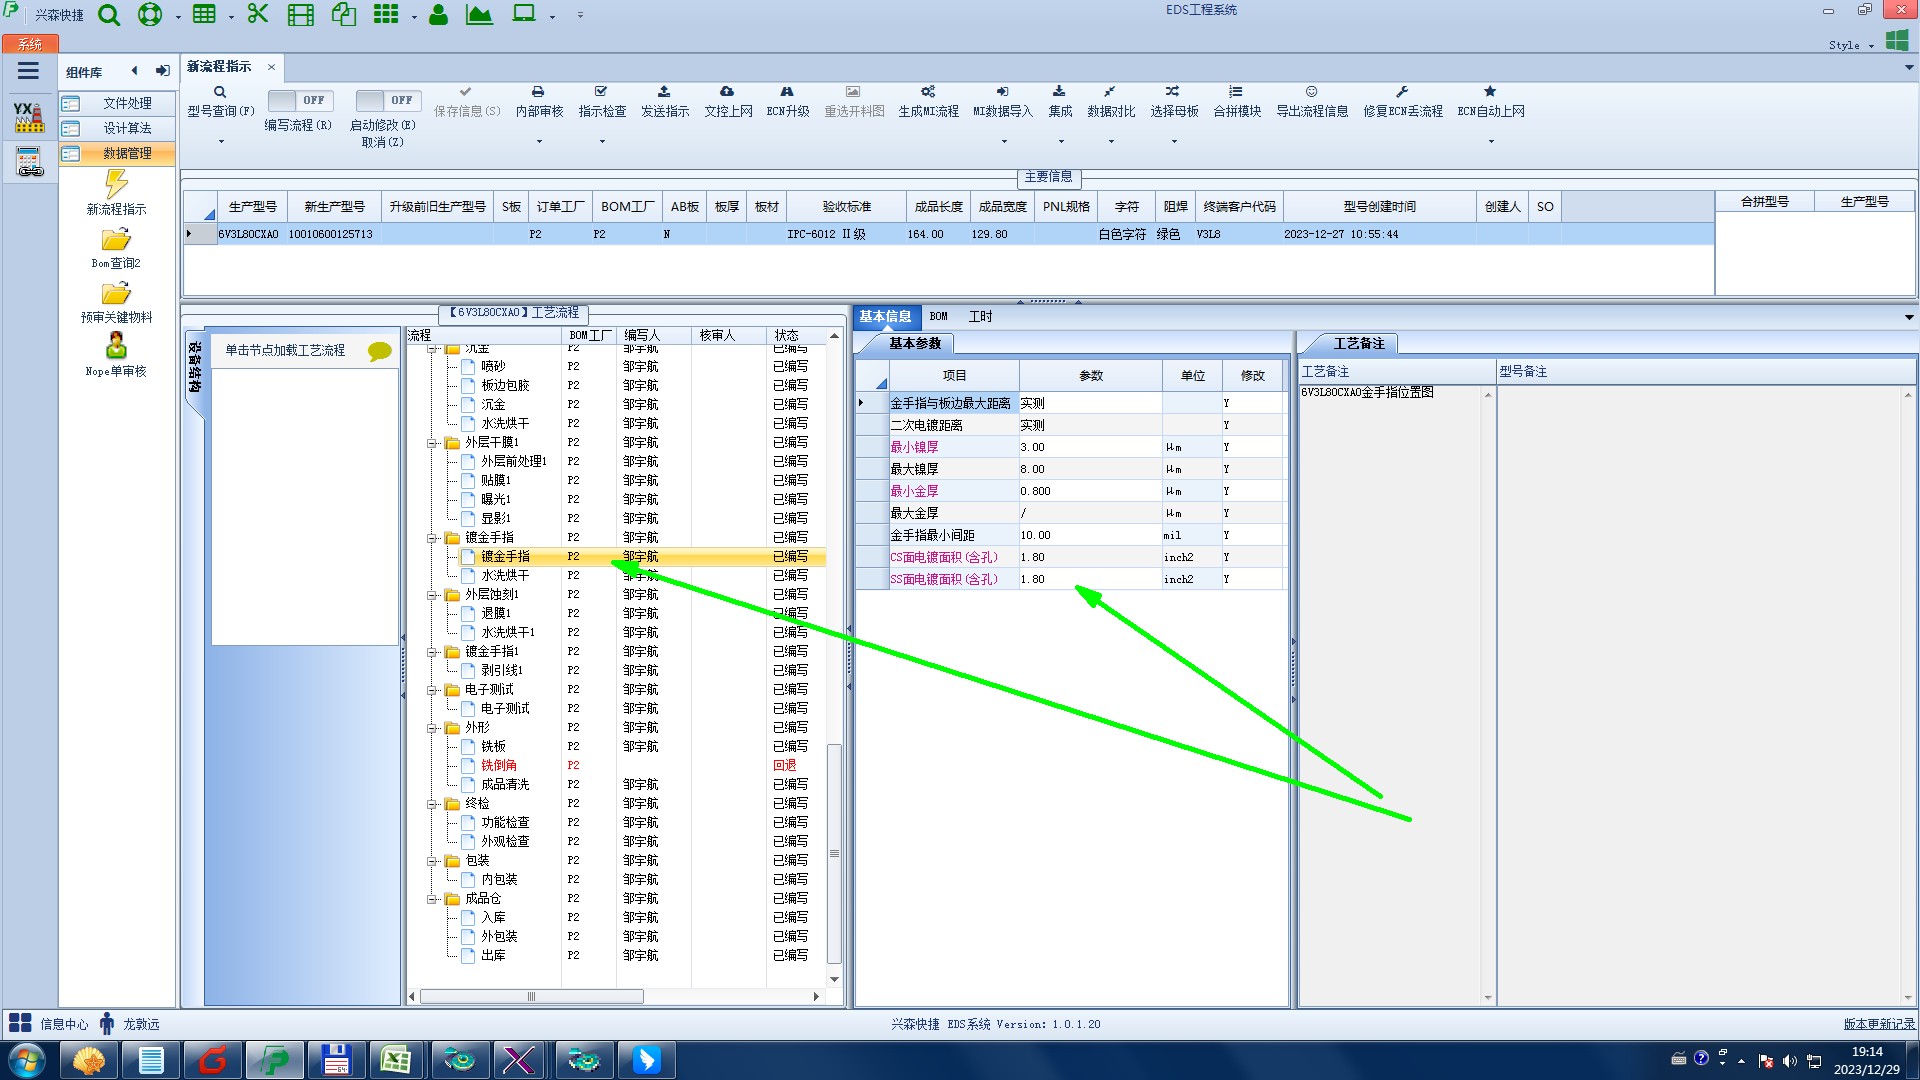The width and height of the screenshot is (1920, 1080).
Task: Collapse the 外层干膜1 tree node
Action: (433, 443)
